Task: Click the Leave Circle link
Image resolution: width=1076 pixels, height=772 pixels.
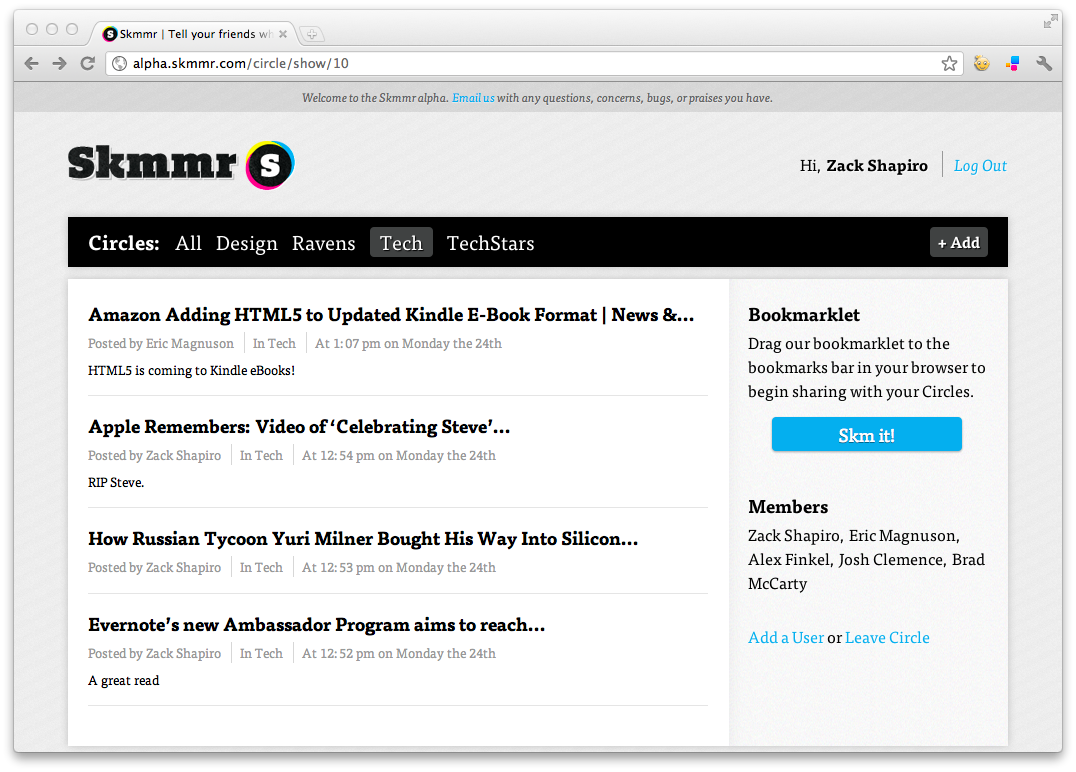Action: [x=887, y=638]
